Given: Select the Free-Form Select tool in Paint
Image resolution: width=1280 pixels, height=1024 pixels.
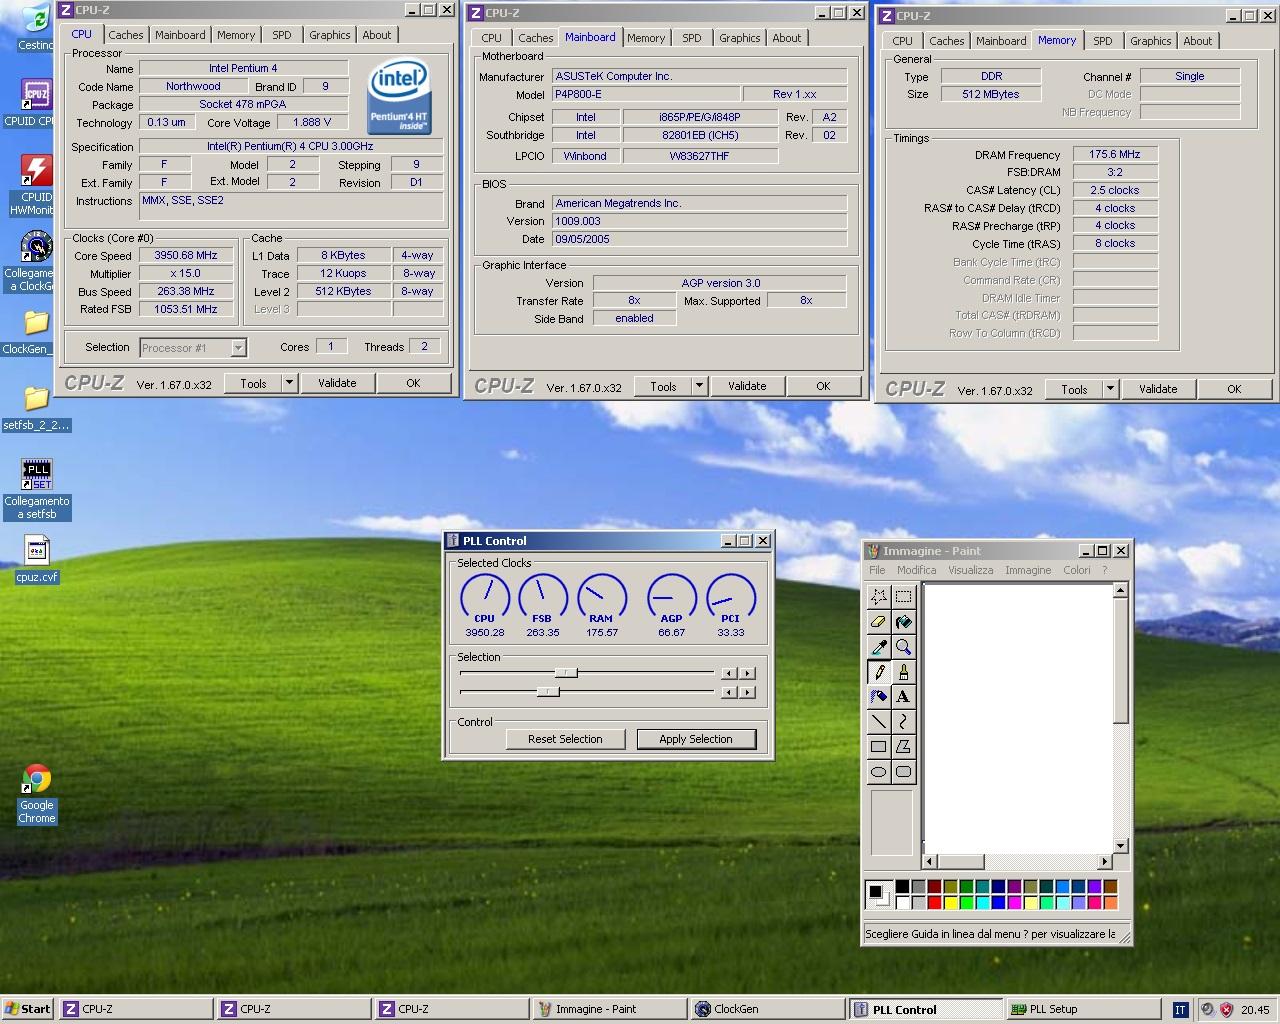Looking at the screenshot, I should point(878,597).
